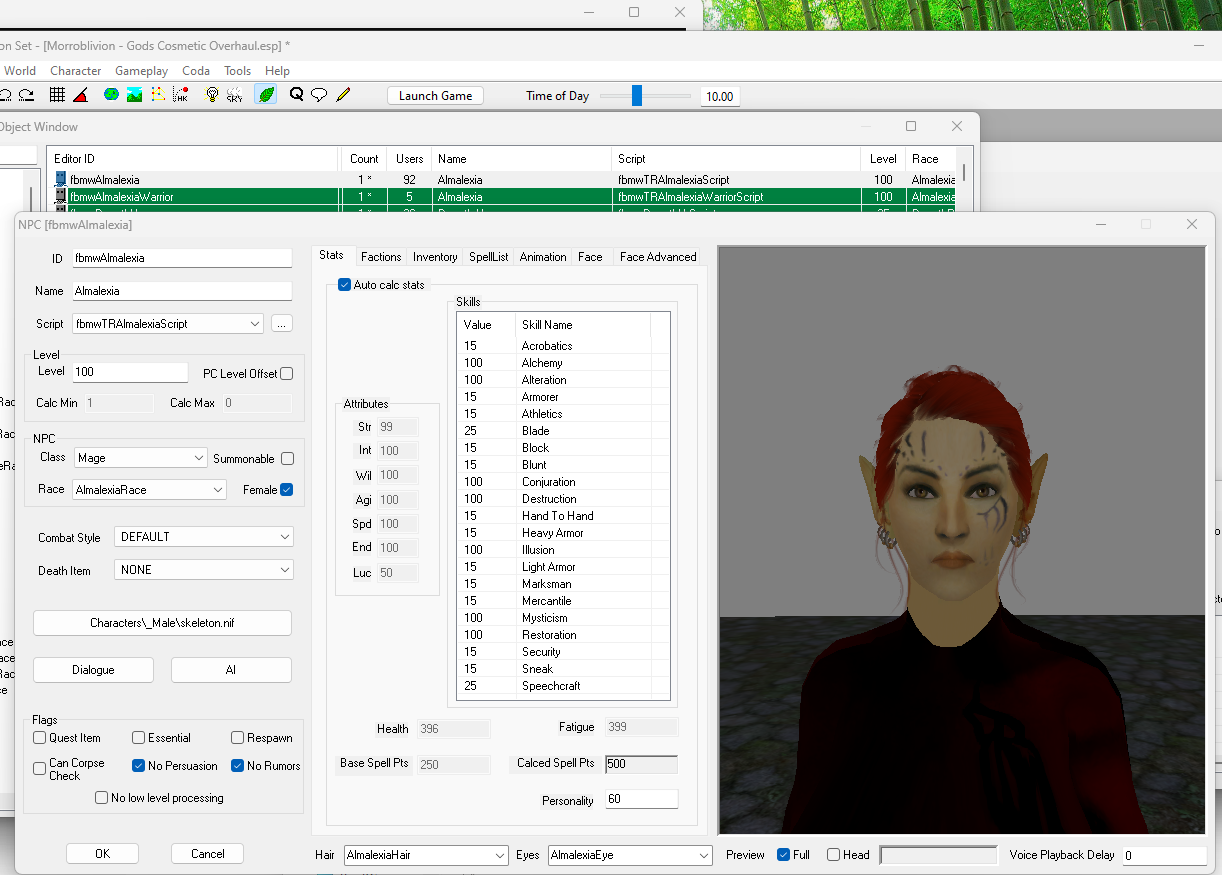Enable PC Level Offset checkbox
The width and height of the screenshot is (1222, 875).
[287, 374]
